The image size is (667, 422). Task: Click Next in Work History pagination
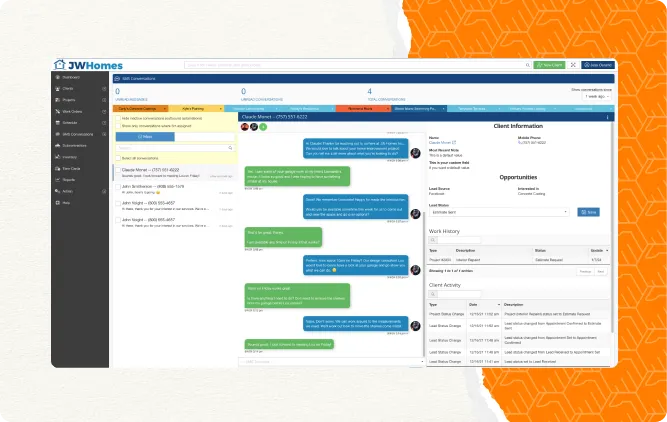click(x=601, y=271)
